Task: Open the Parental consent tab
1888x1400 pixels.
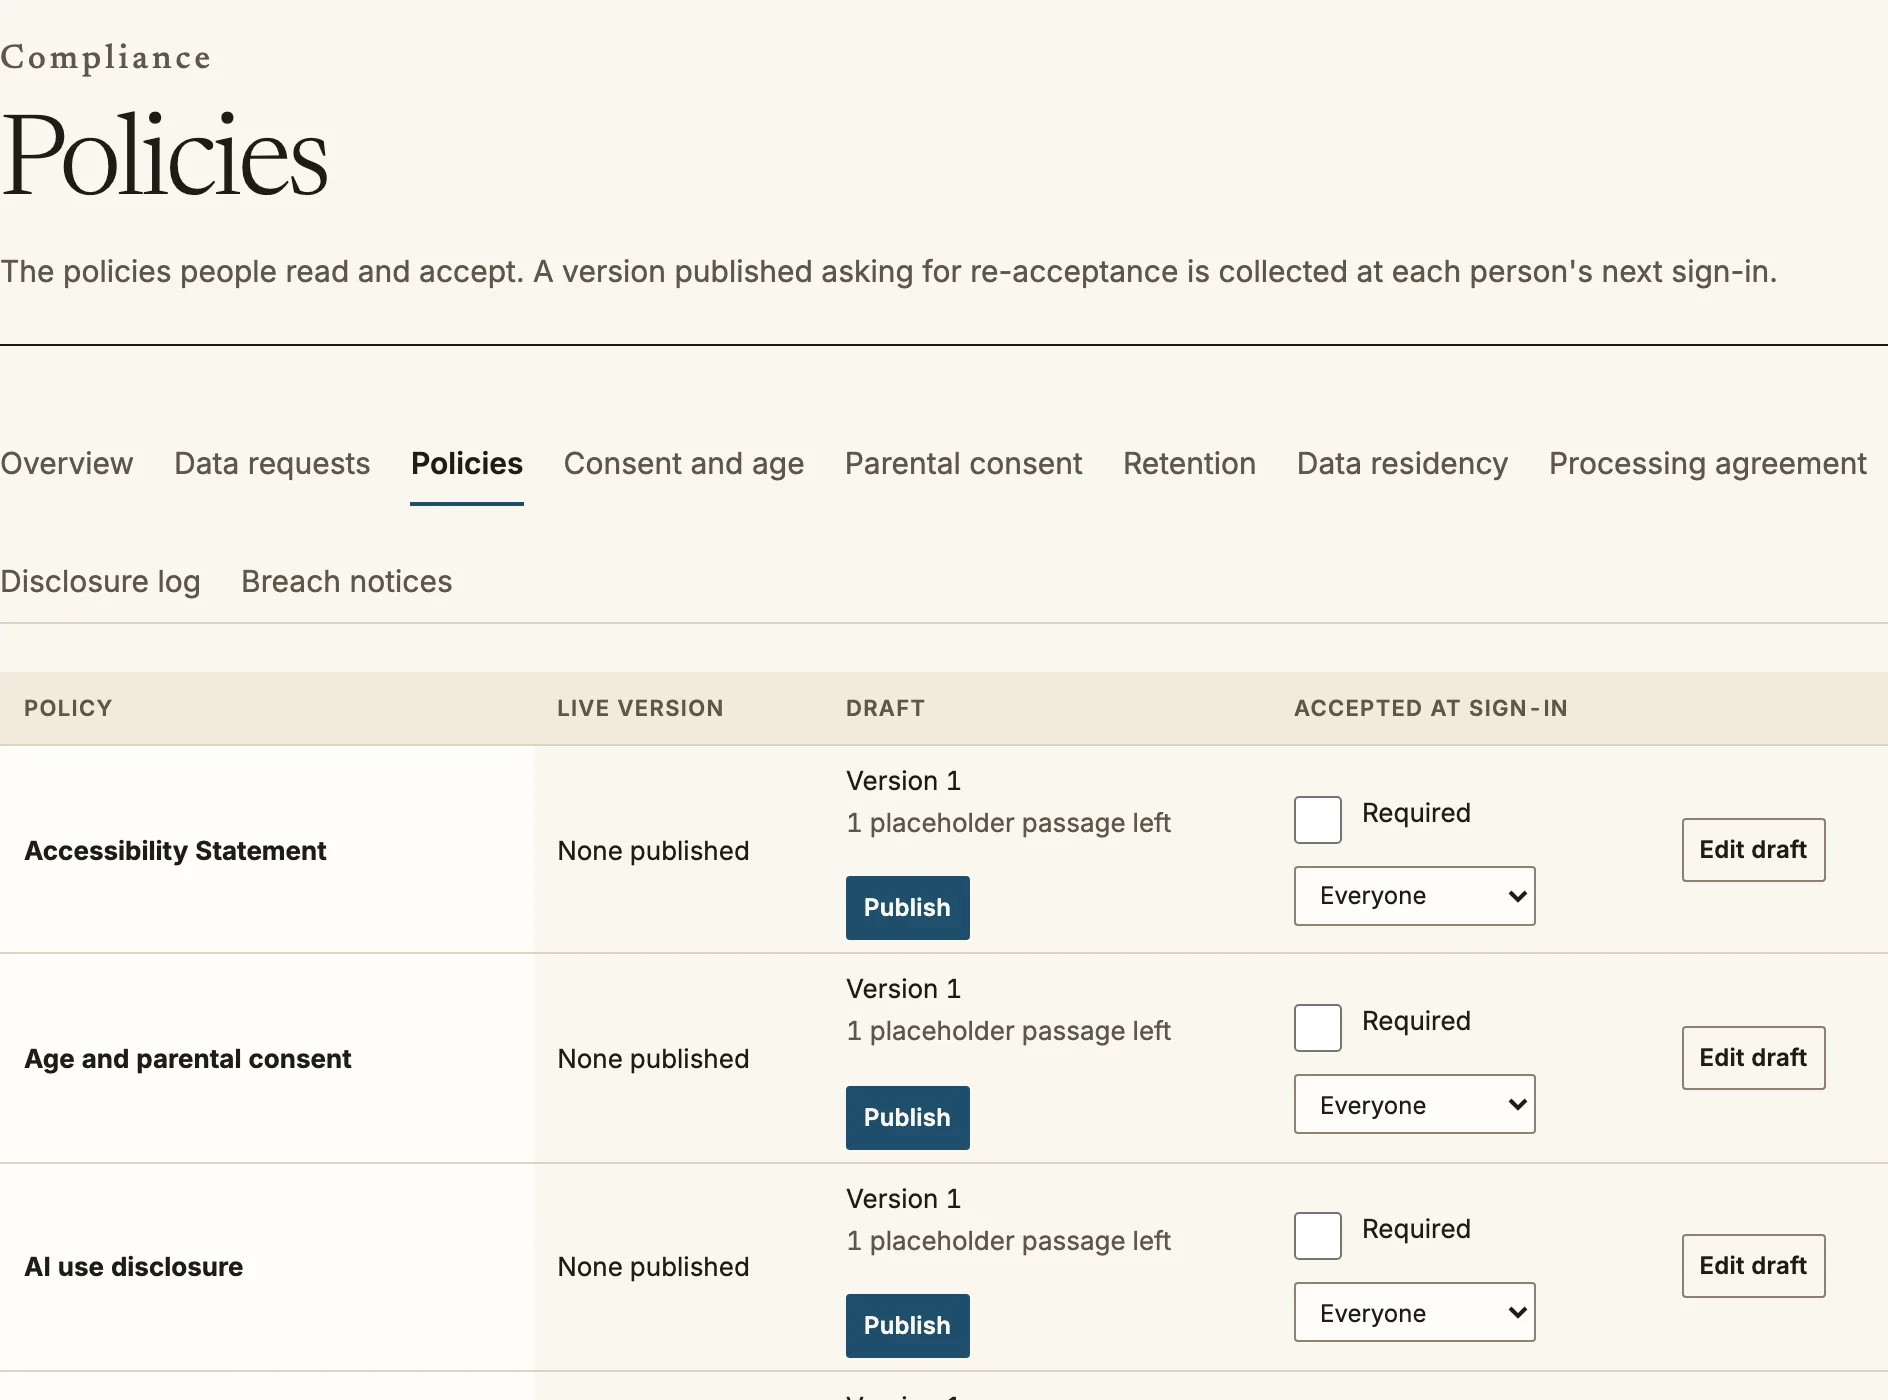Action: [x=963, y=463]
